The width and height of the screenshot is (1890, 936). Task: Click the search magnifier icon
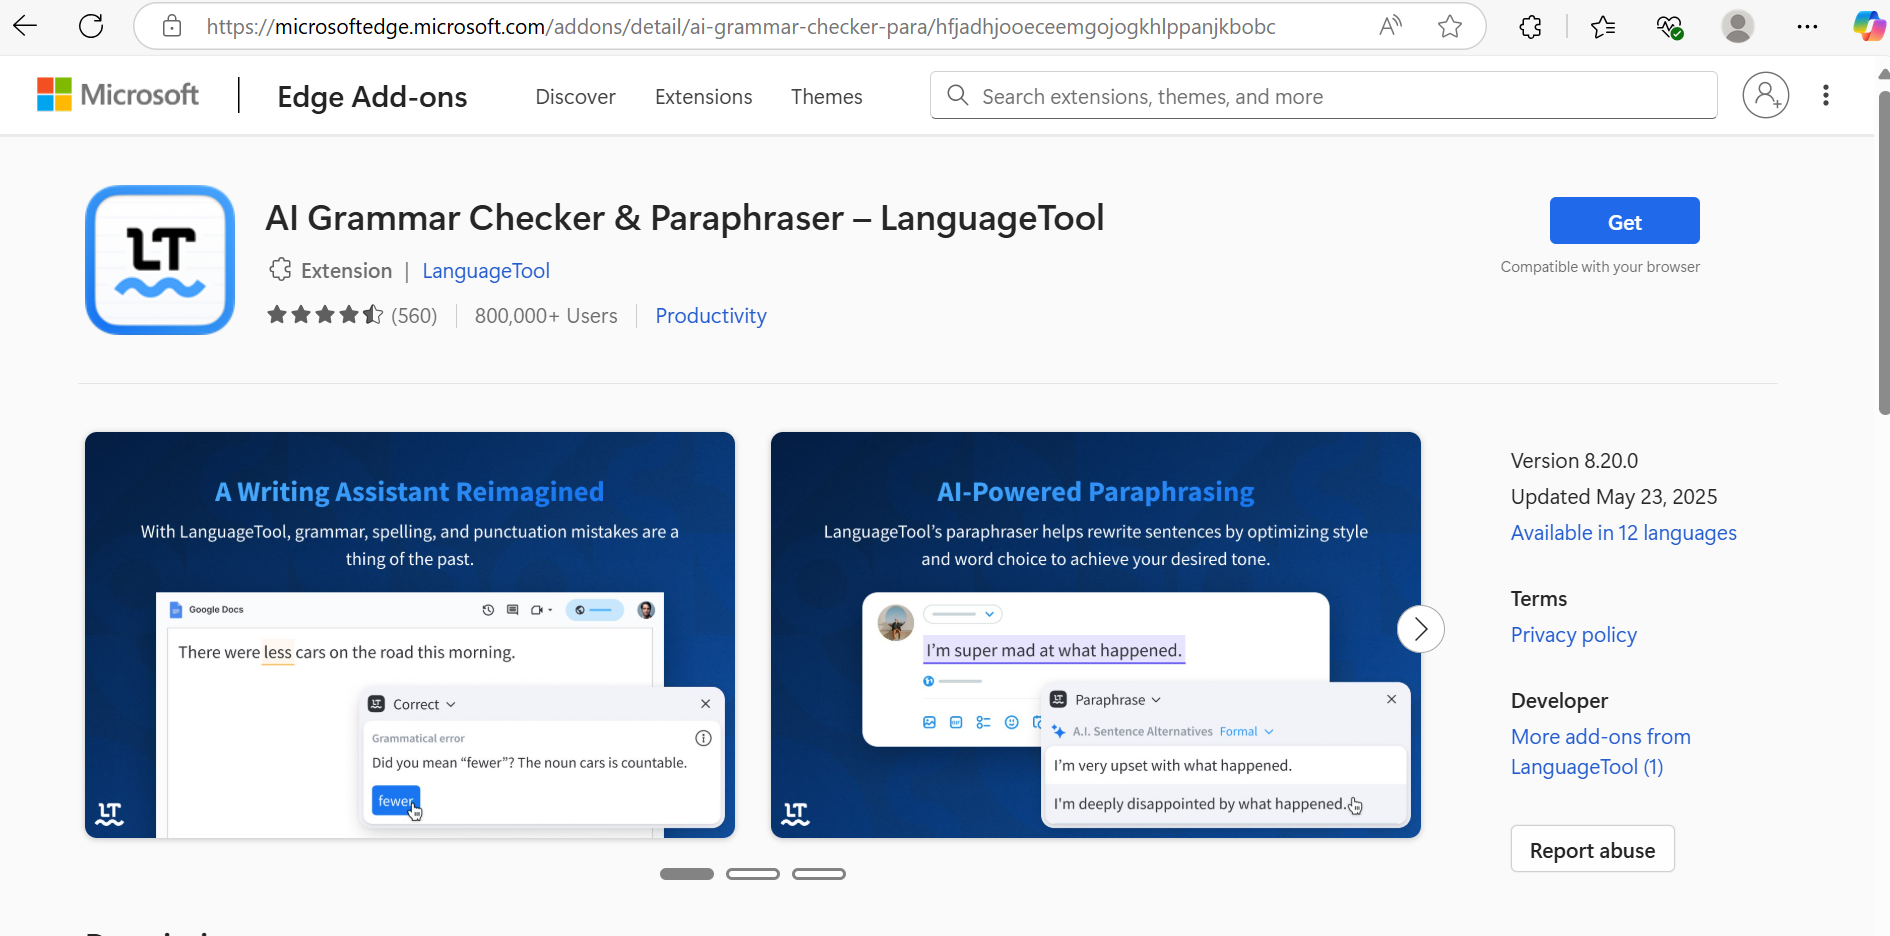[957, 95]
